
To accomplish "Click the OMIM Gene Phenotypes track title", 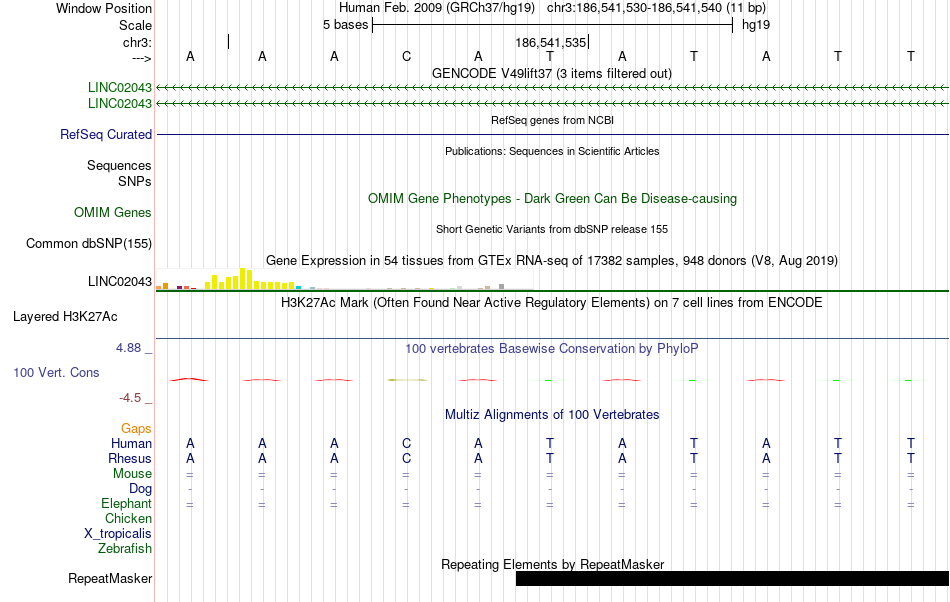I will point(552,198).
